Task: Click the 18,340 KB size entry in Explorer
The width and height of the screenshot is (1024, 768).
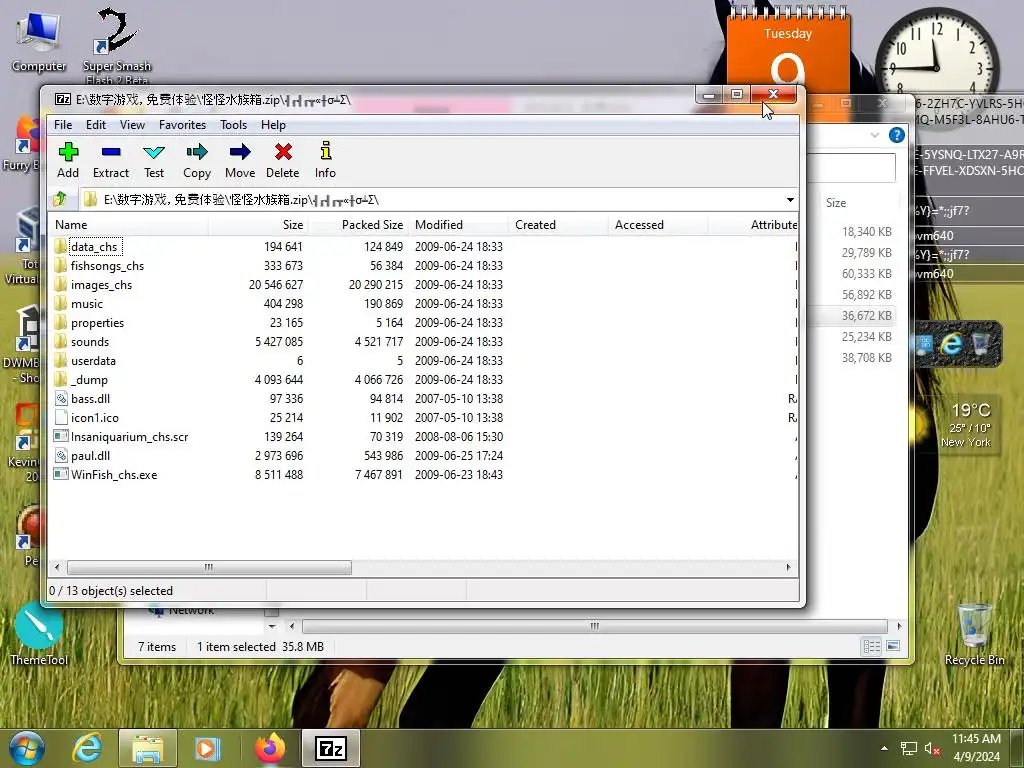Action: pyautogui.click(x=867, y=232)
